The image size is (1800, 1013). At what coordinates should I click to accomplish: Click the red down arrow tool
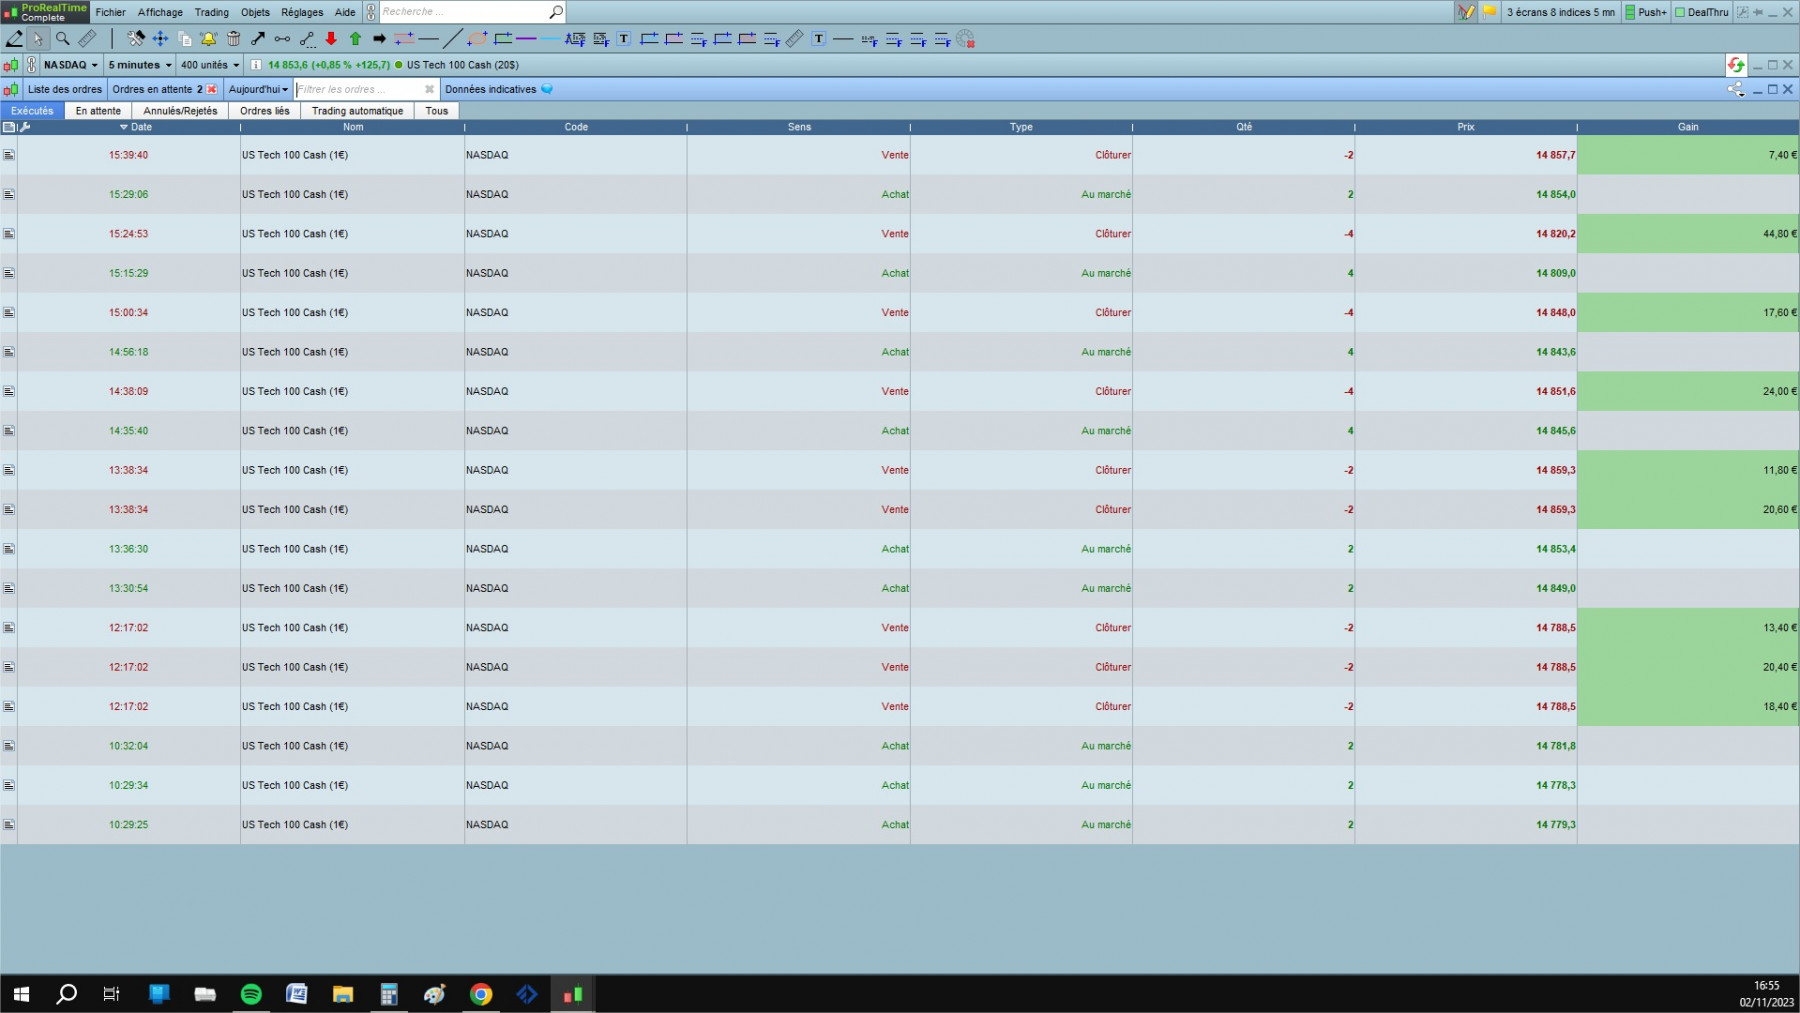click(x=331, y=39)
